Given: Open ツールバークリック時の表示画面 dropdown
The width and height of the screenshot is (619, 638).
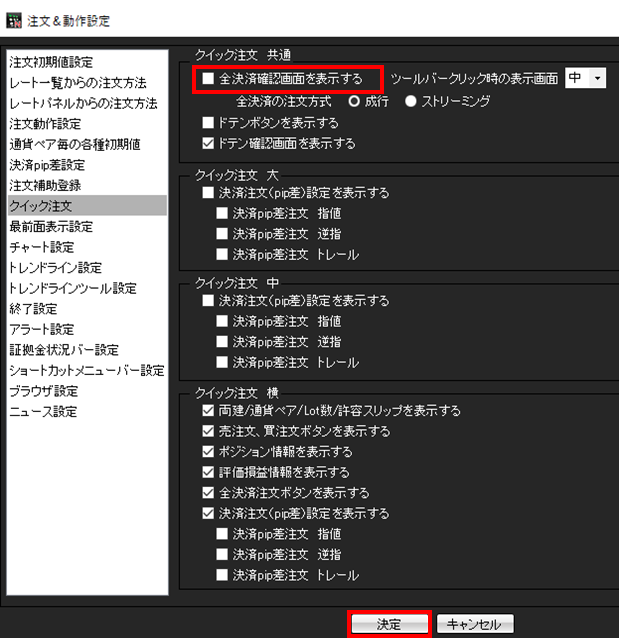Looking at the screenshot, I should (x=585, y=78).
